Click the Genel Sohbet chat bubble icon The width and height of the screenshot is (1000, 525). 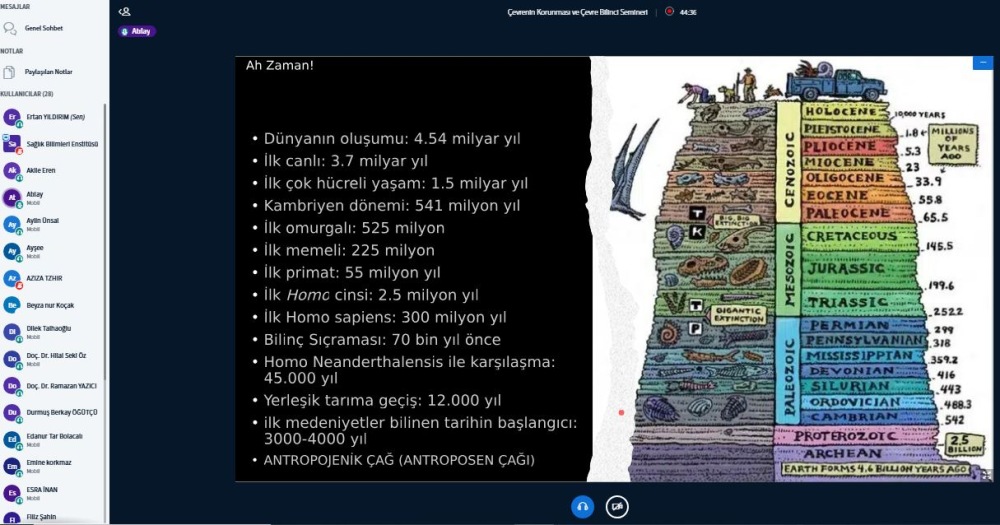[10, 28]
